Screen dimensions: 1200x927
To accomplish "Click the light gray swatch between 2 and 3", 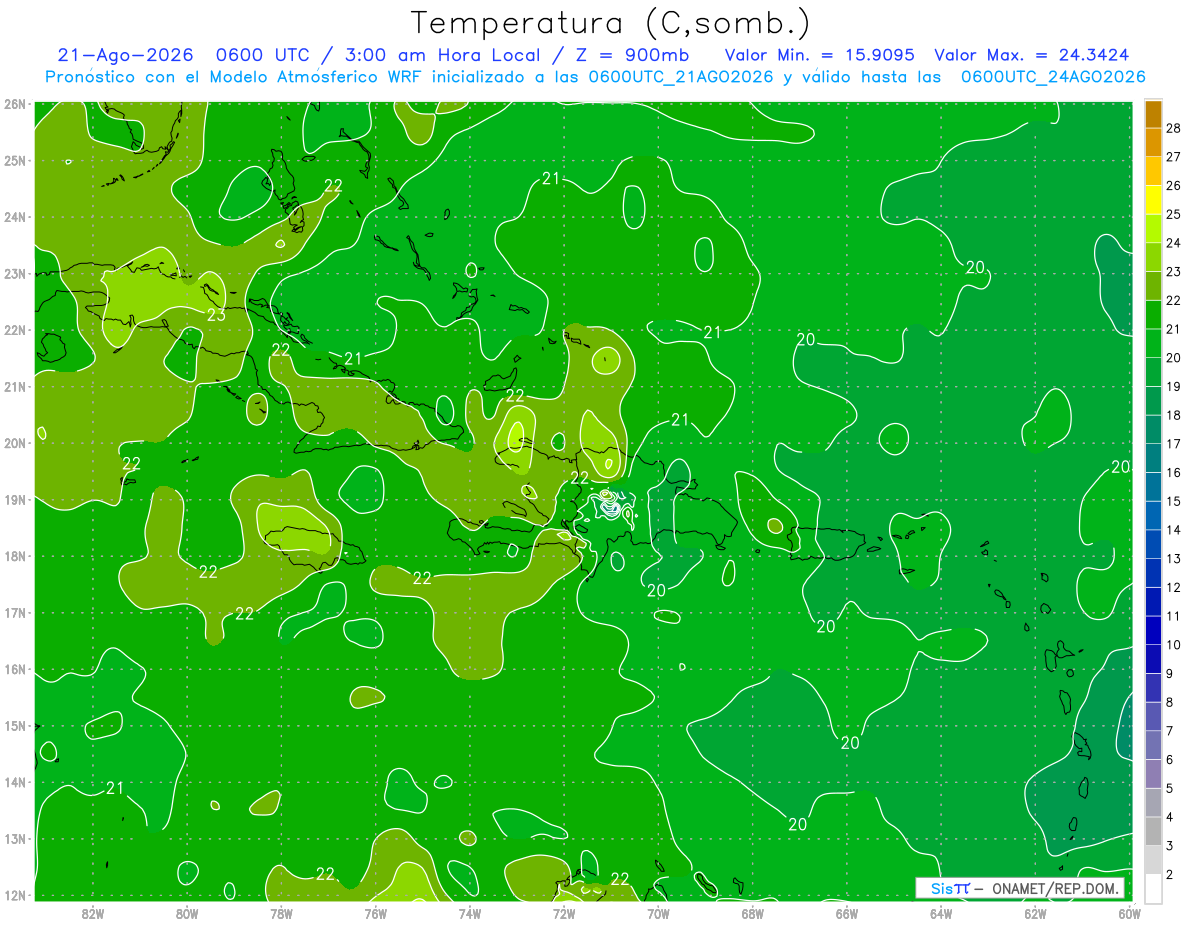I will [1153, 860].
